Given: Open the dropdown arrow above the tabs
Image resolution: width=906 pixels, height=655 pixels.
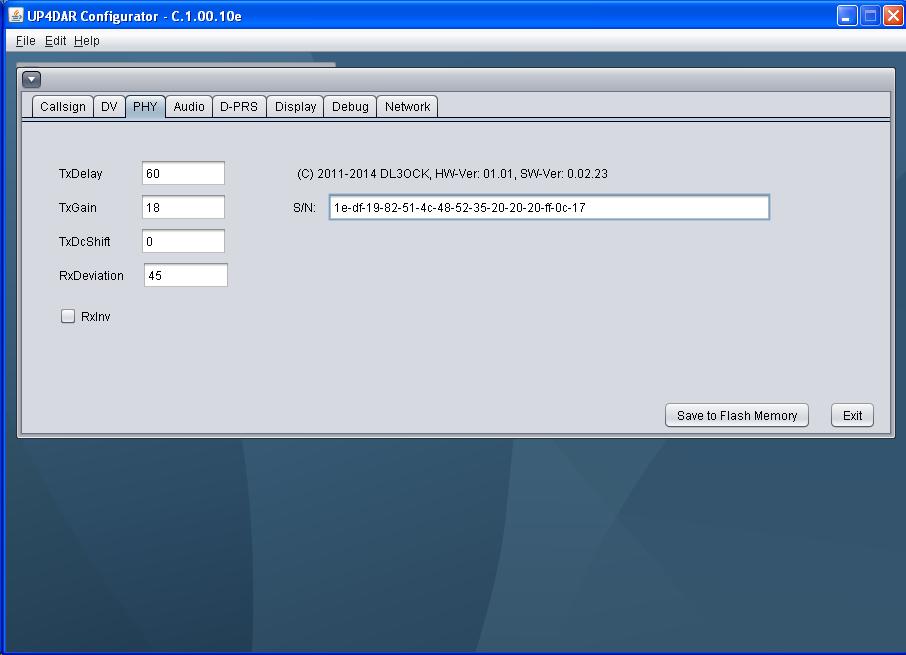Looking at the screenshot, I should [32, 79].
